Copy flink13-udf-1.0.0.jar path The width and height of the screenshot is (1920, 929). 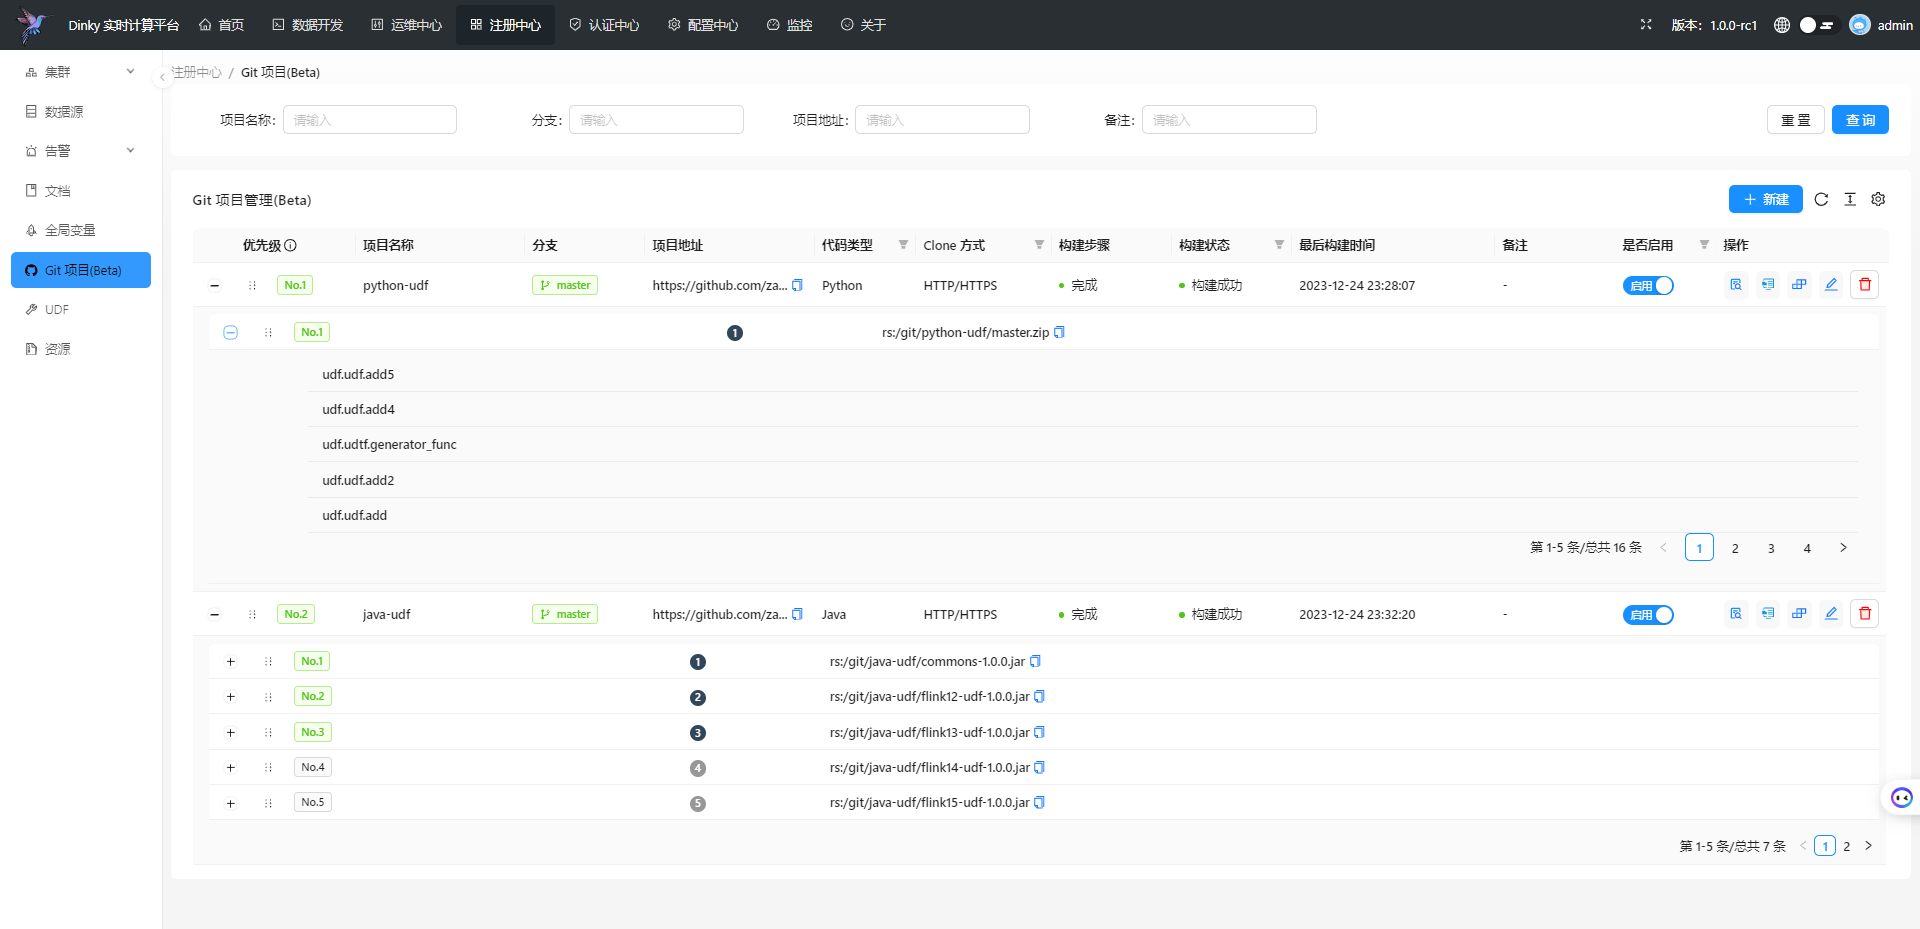1039,732
